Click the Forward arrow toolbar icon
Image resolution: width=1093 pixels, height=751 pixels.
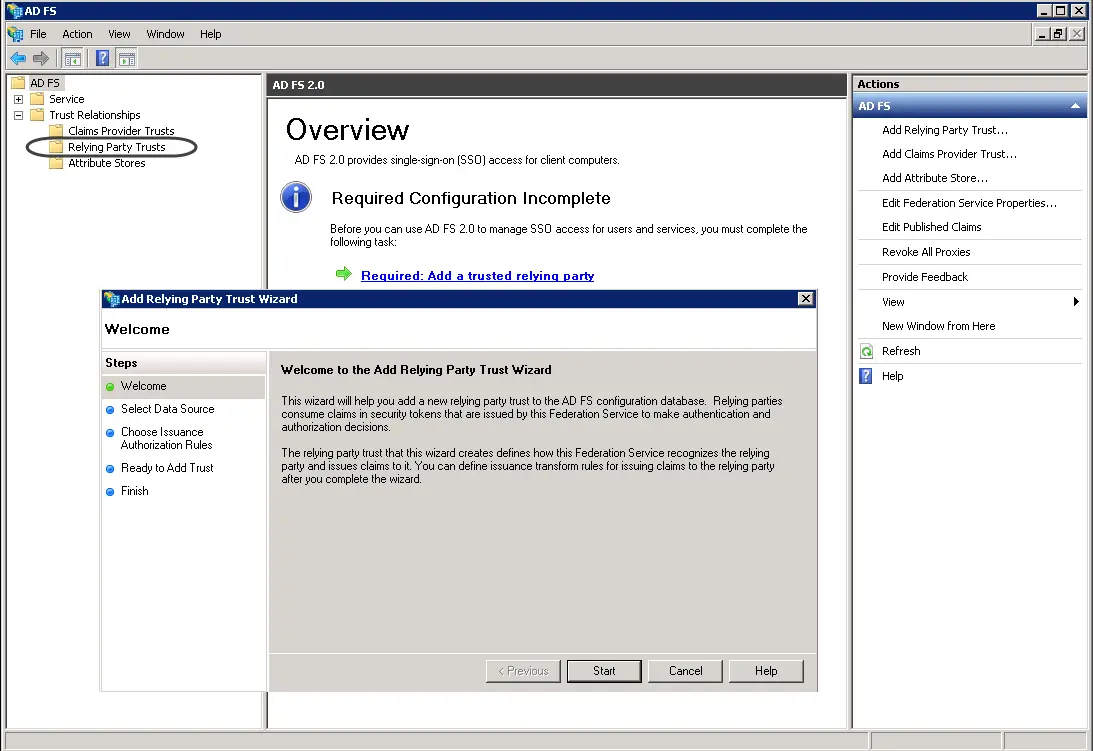point(41,59)
